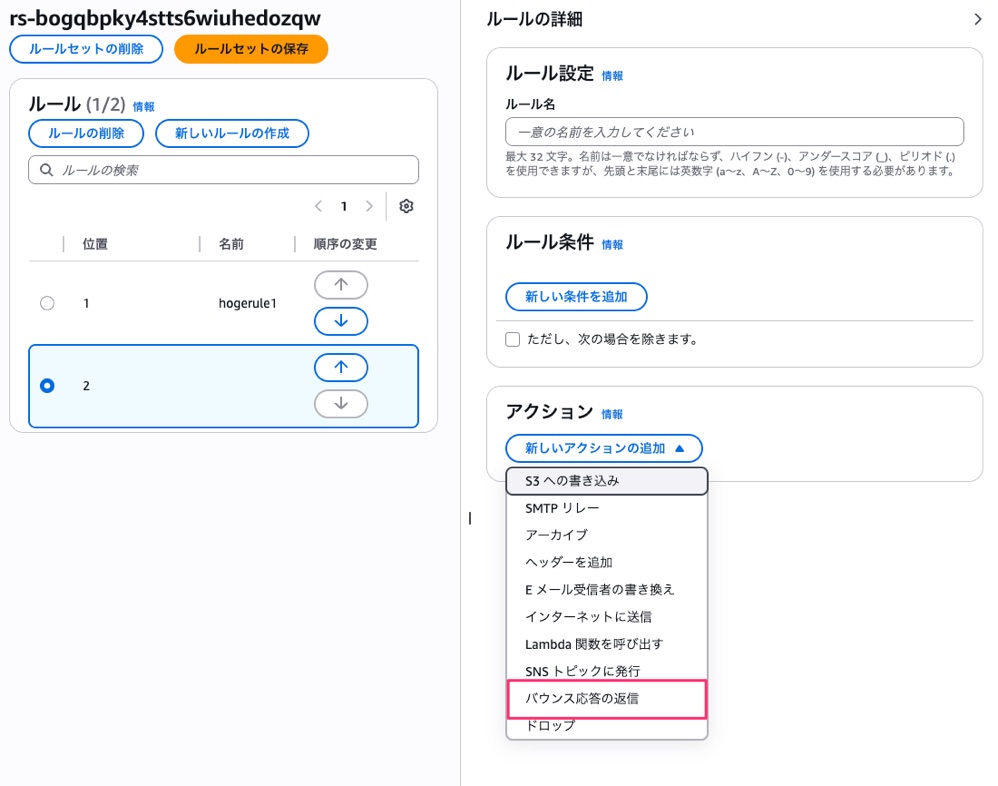Image resolution: width=998 pixels, height=786 pixels.
Task: Focus the ルール名 text field
Action: click(734, 132)
